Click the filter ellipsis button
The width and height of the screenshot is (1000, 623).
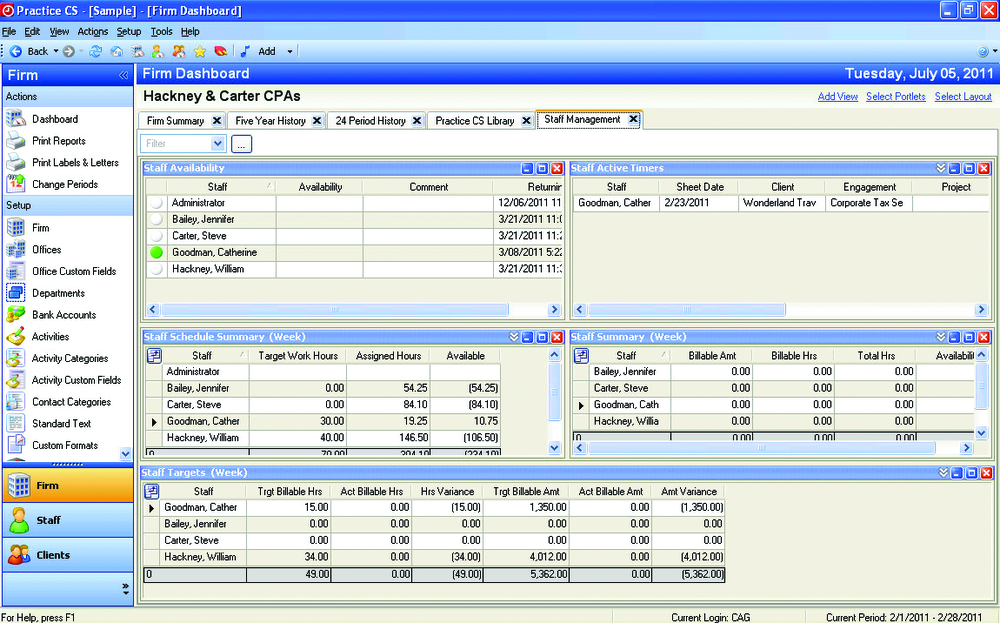(241, 144)
